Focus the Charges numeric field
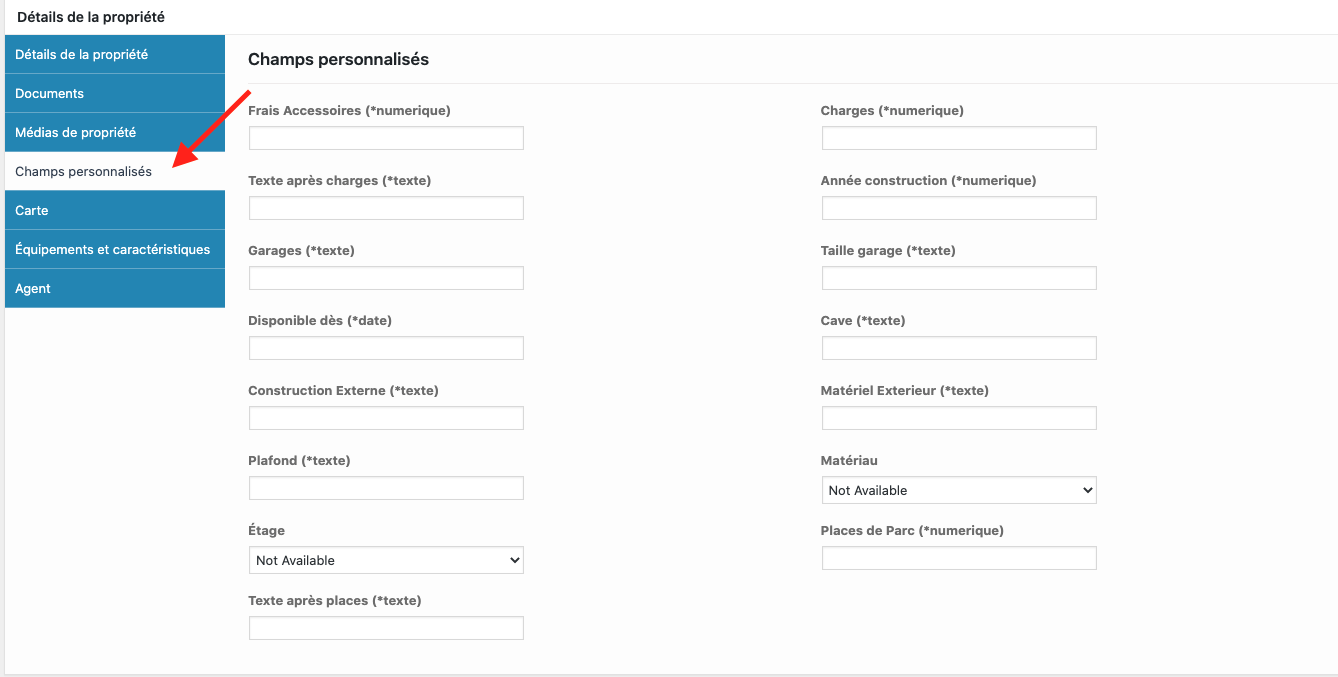This screenshot has height=677, width=1338. coord(959,138)
